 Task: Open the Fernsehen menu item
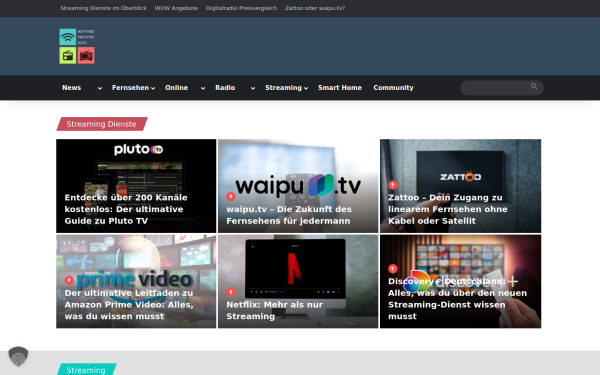click(130, 88)
